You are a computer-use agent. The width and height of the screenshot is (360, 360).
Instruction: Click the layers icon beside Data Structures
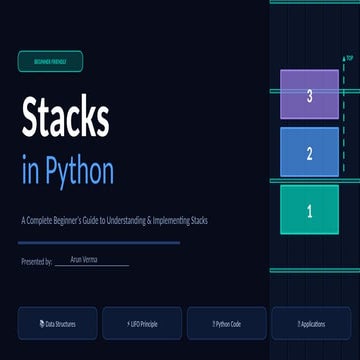coord(42,324)
